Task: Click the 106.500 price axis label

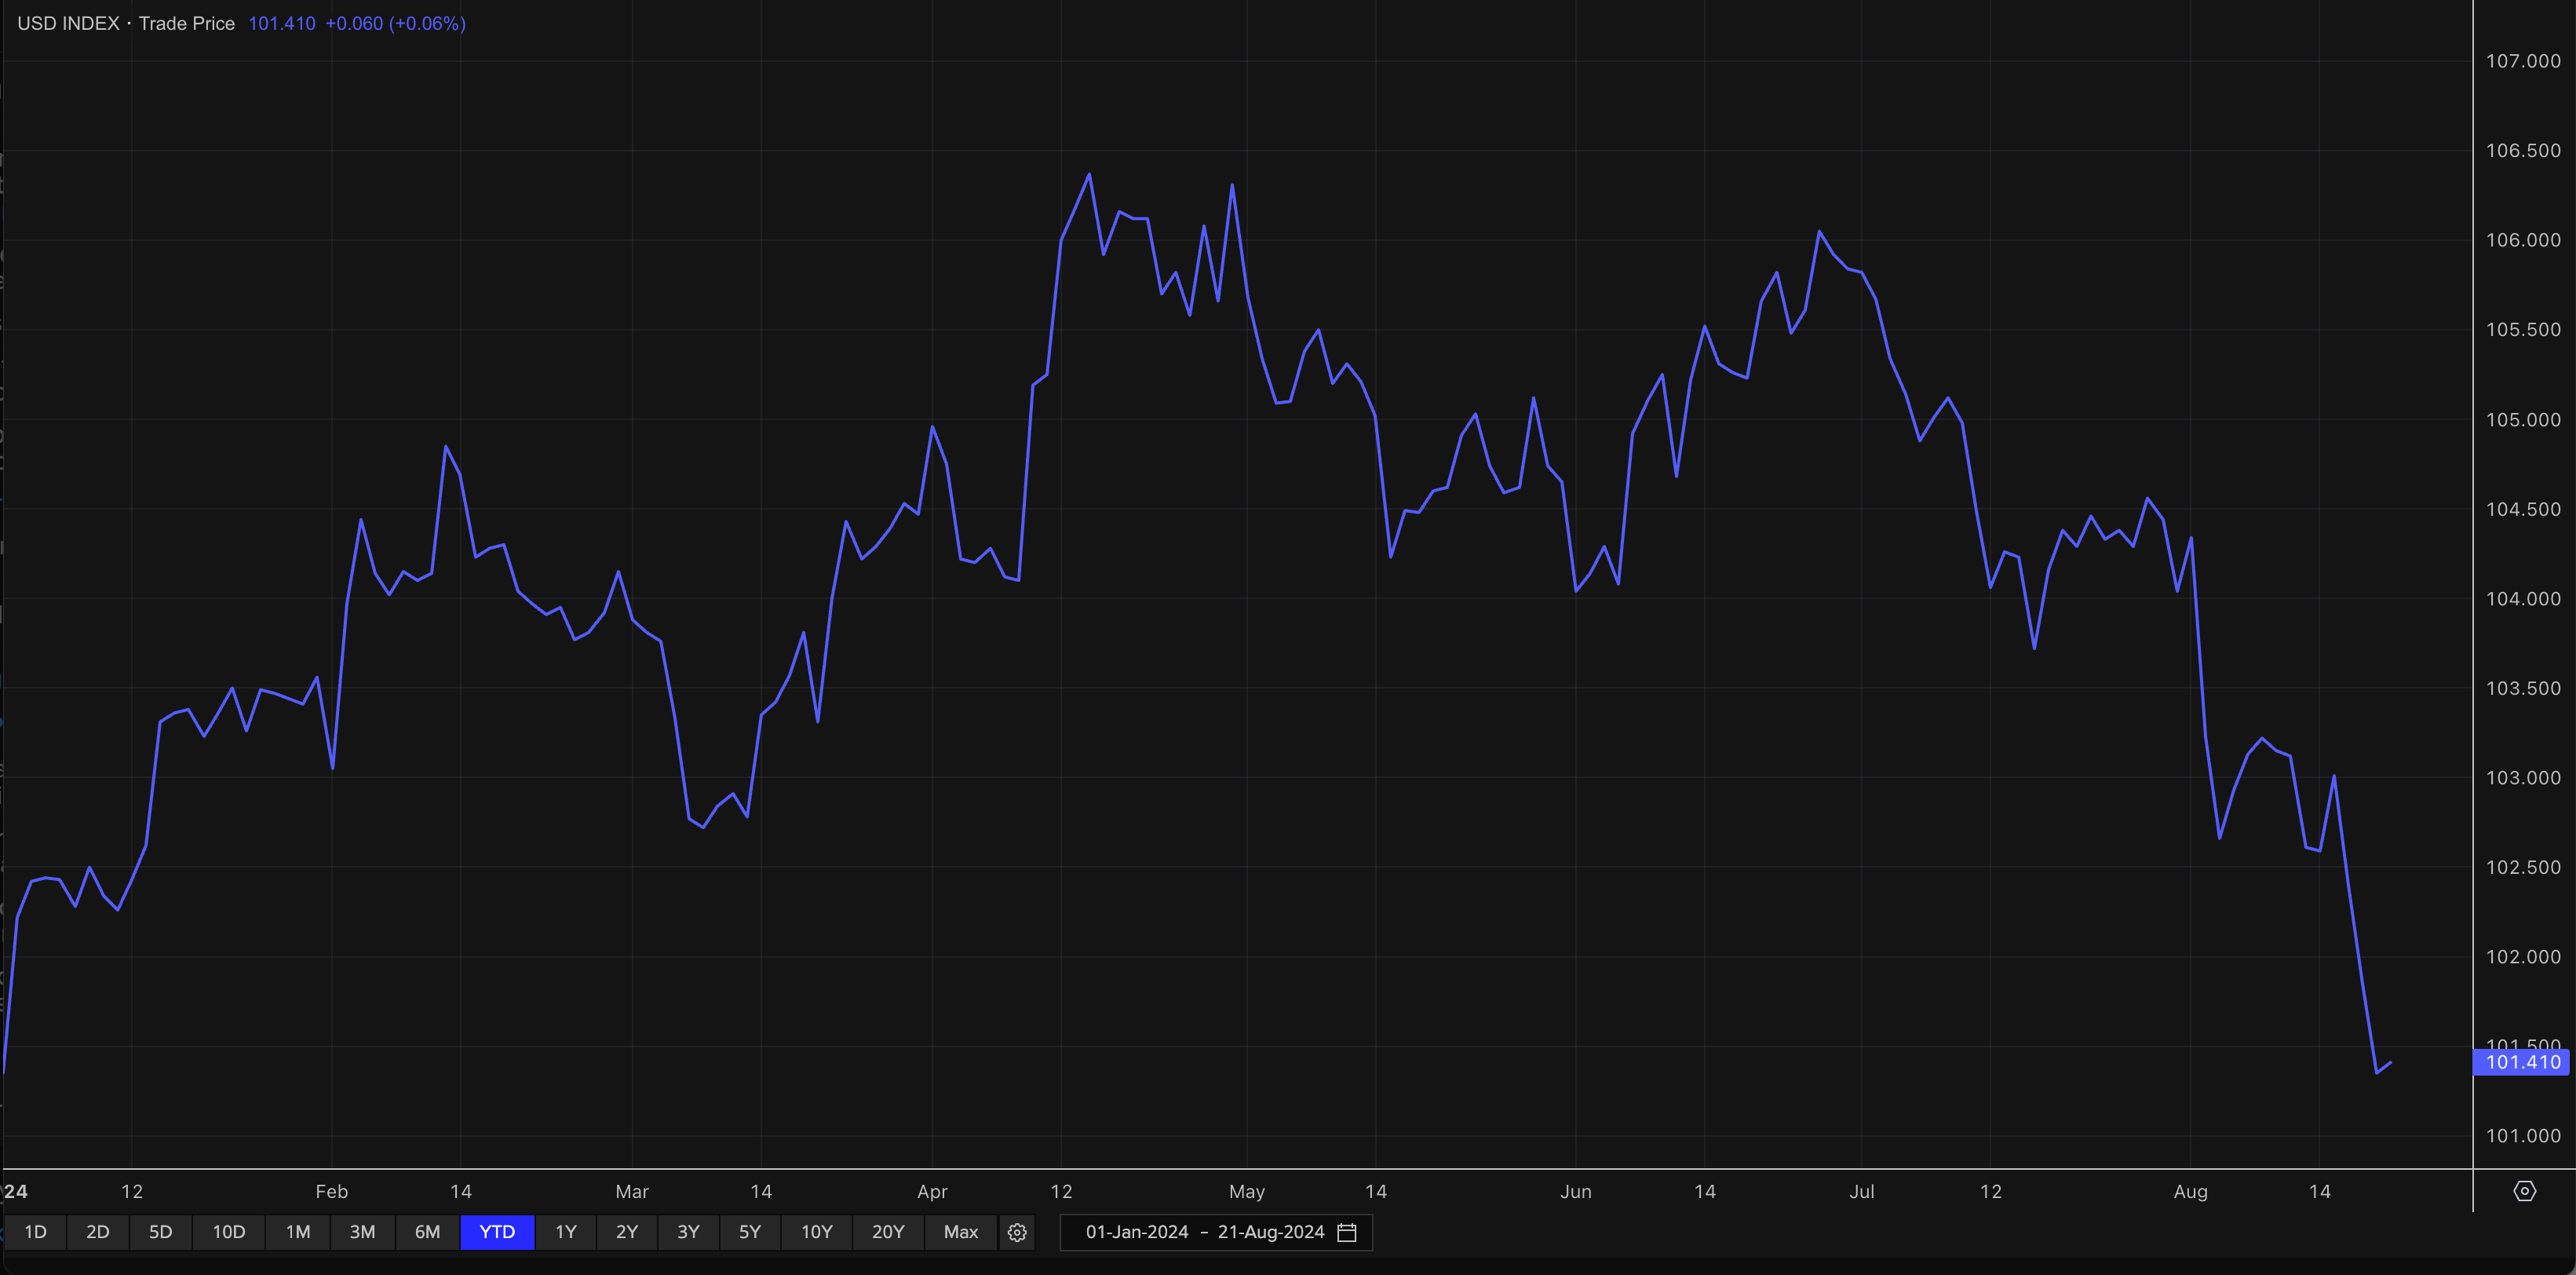Action: tap(2523, 151)
